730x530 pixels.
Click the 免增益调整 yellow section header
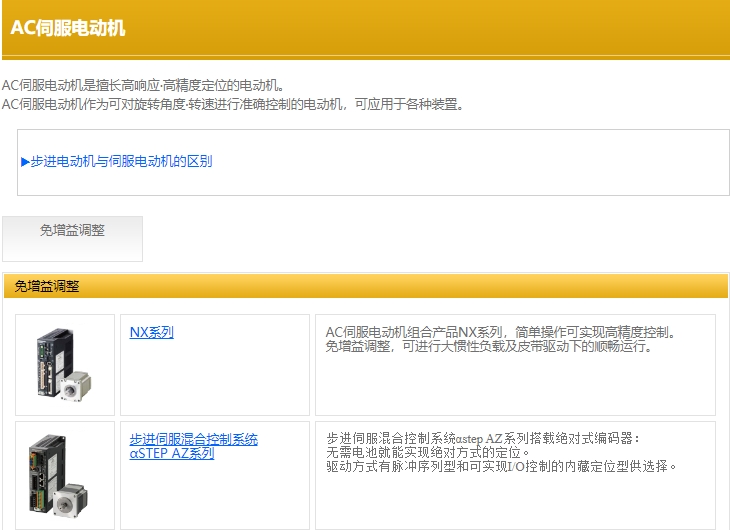click(x=365, y=286)
